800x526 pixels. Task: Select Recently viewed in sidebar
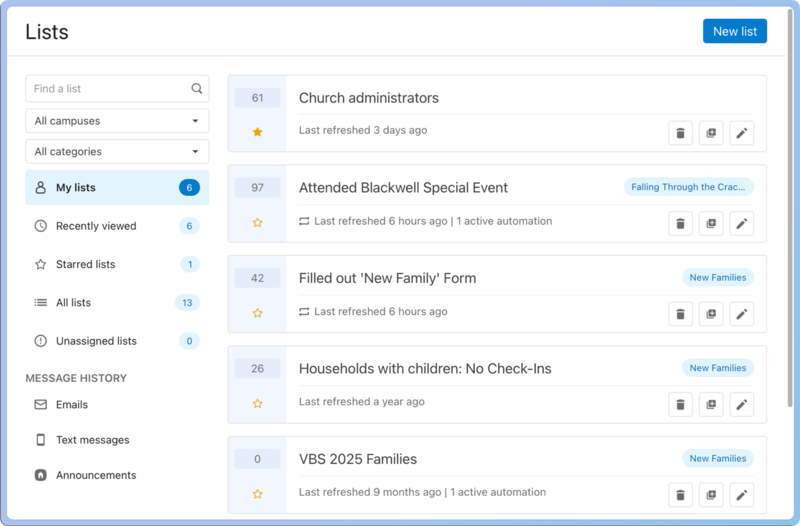[96, 226]
